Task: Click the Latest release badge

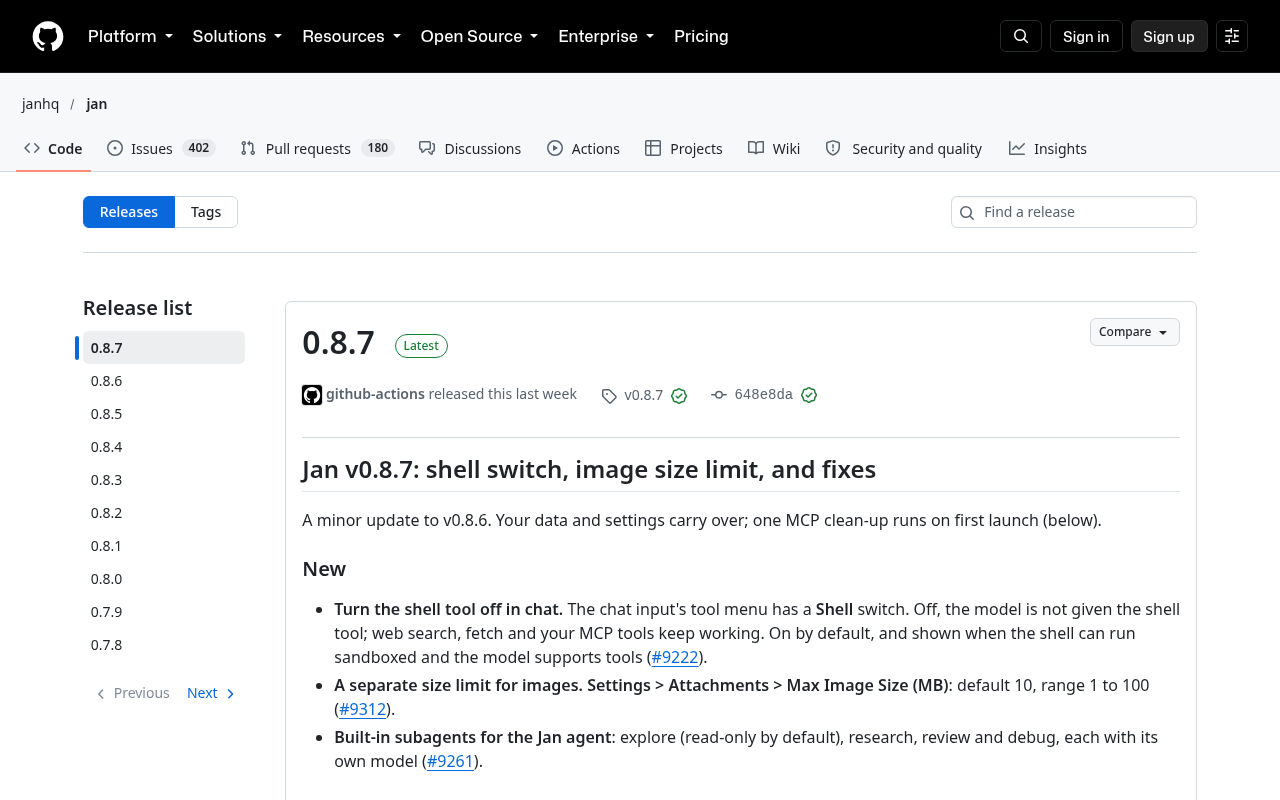Action: coord(421,345)
